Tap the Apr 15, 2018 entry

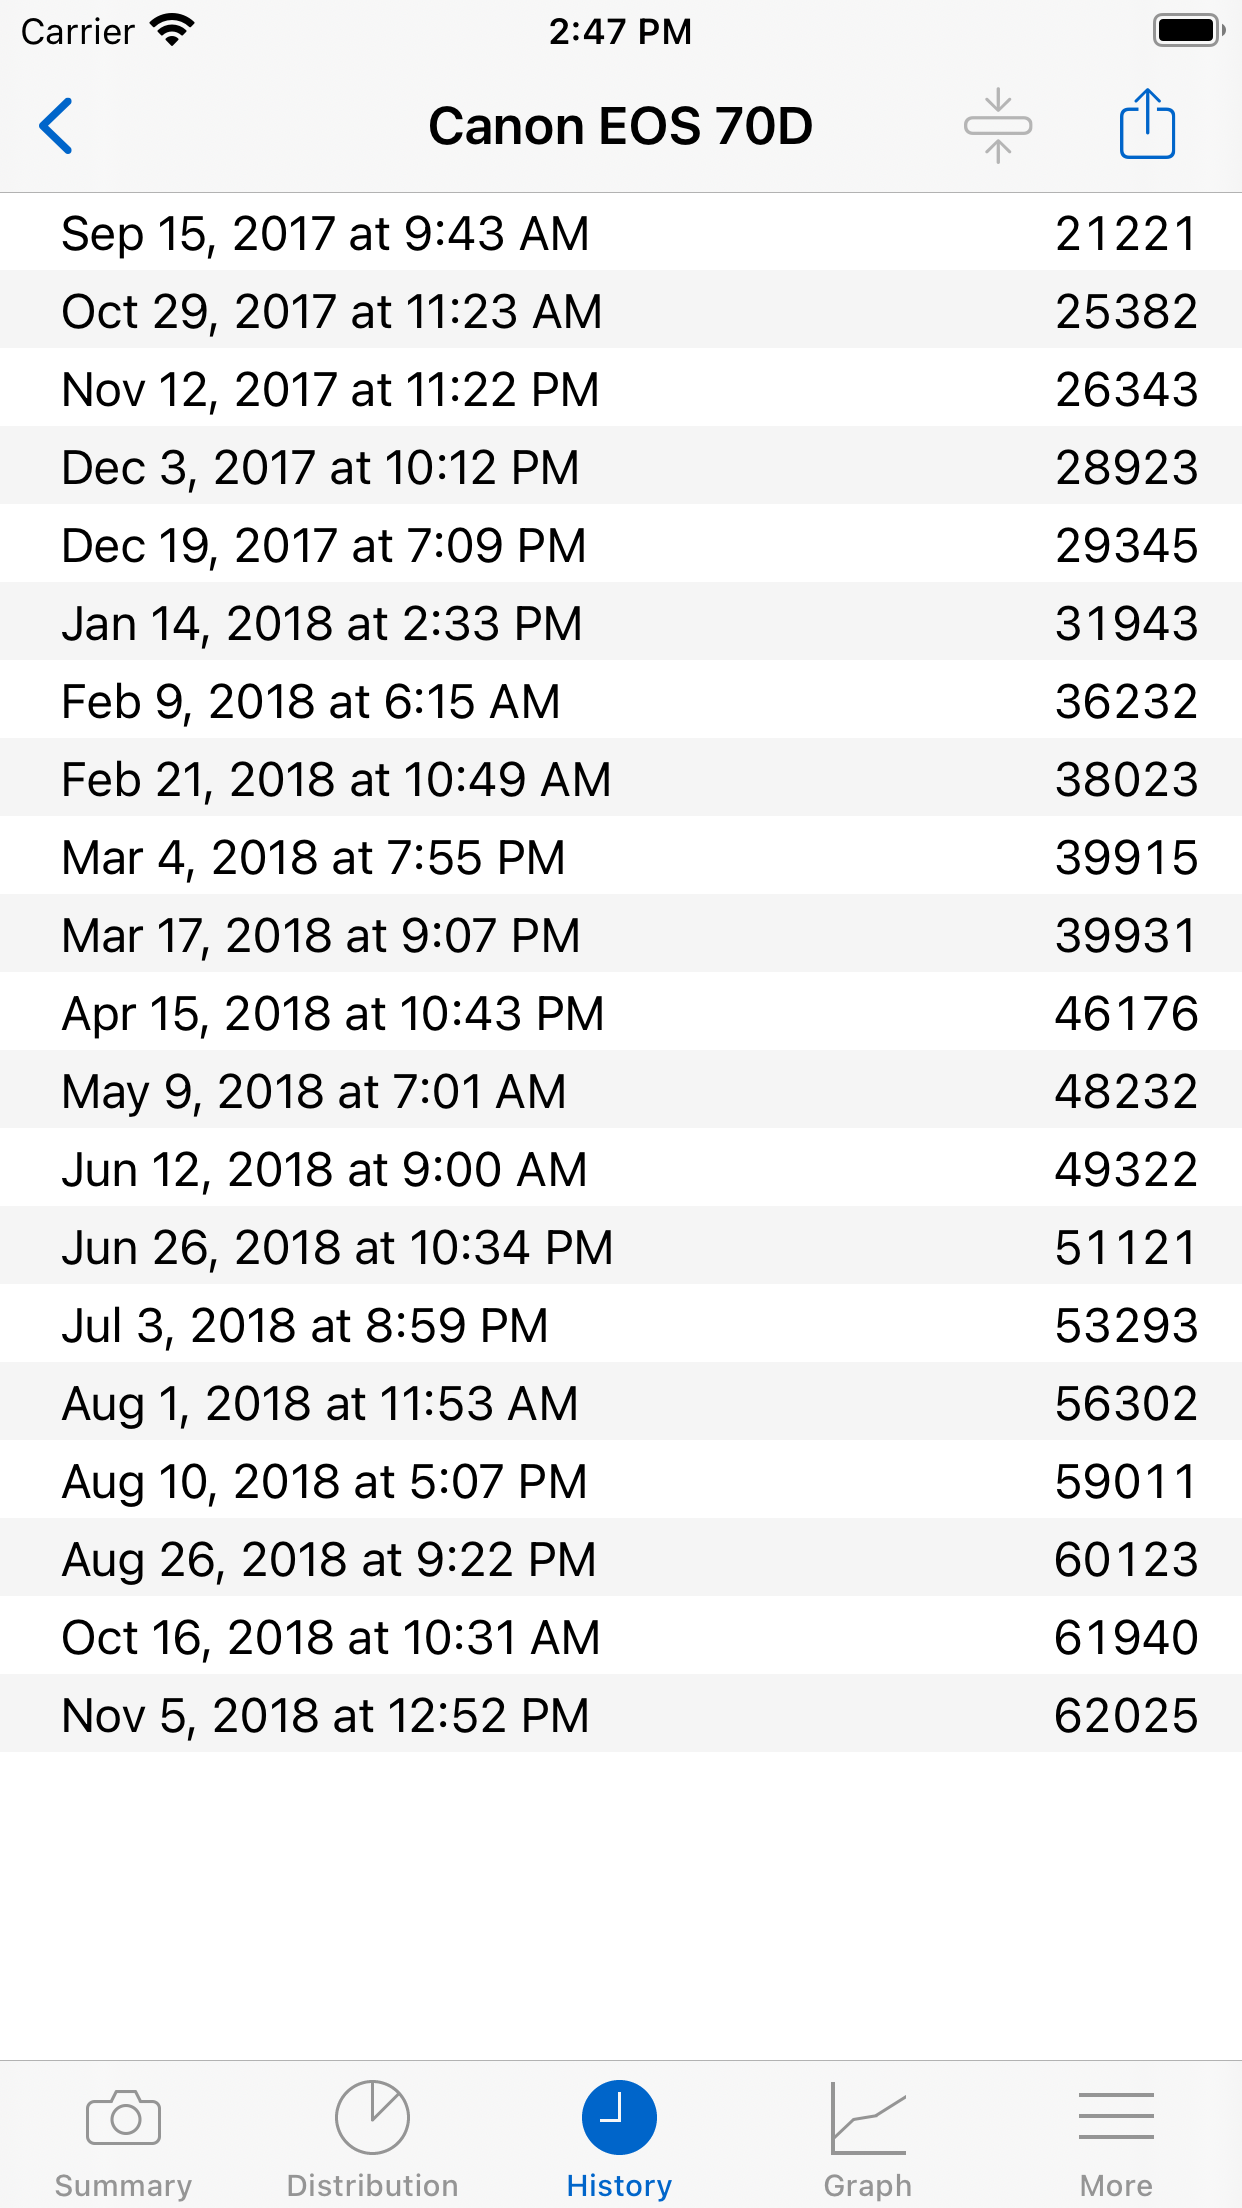[621, 1013]
